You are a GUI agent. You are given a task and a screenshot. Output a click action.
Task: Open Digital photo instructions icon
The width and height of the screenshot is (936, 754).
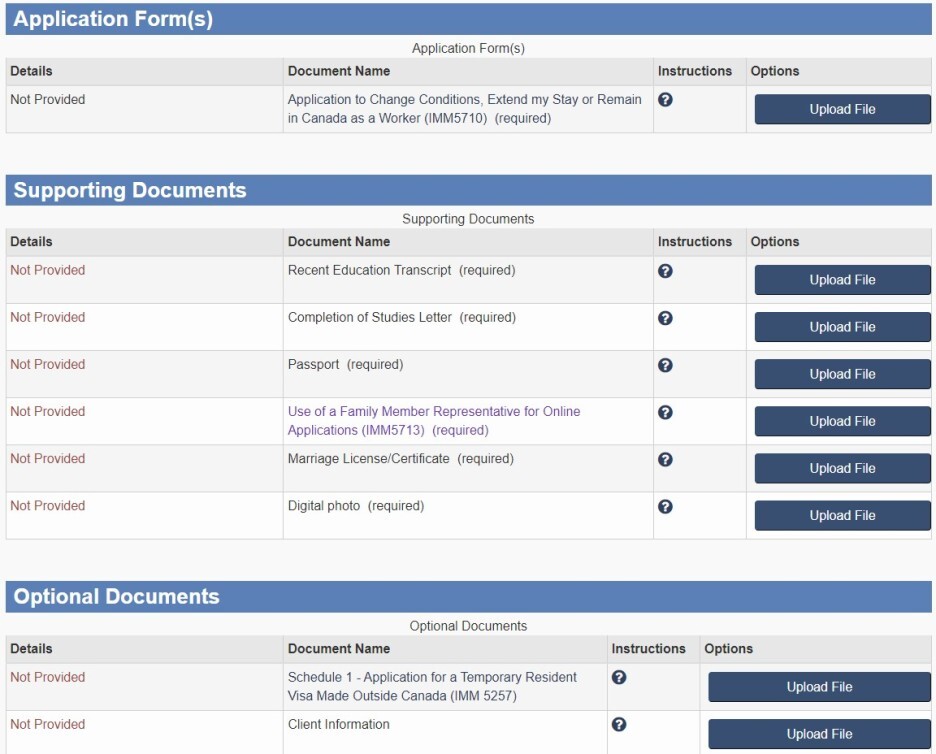pos(665,507)
